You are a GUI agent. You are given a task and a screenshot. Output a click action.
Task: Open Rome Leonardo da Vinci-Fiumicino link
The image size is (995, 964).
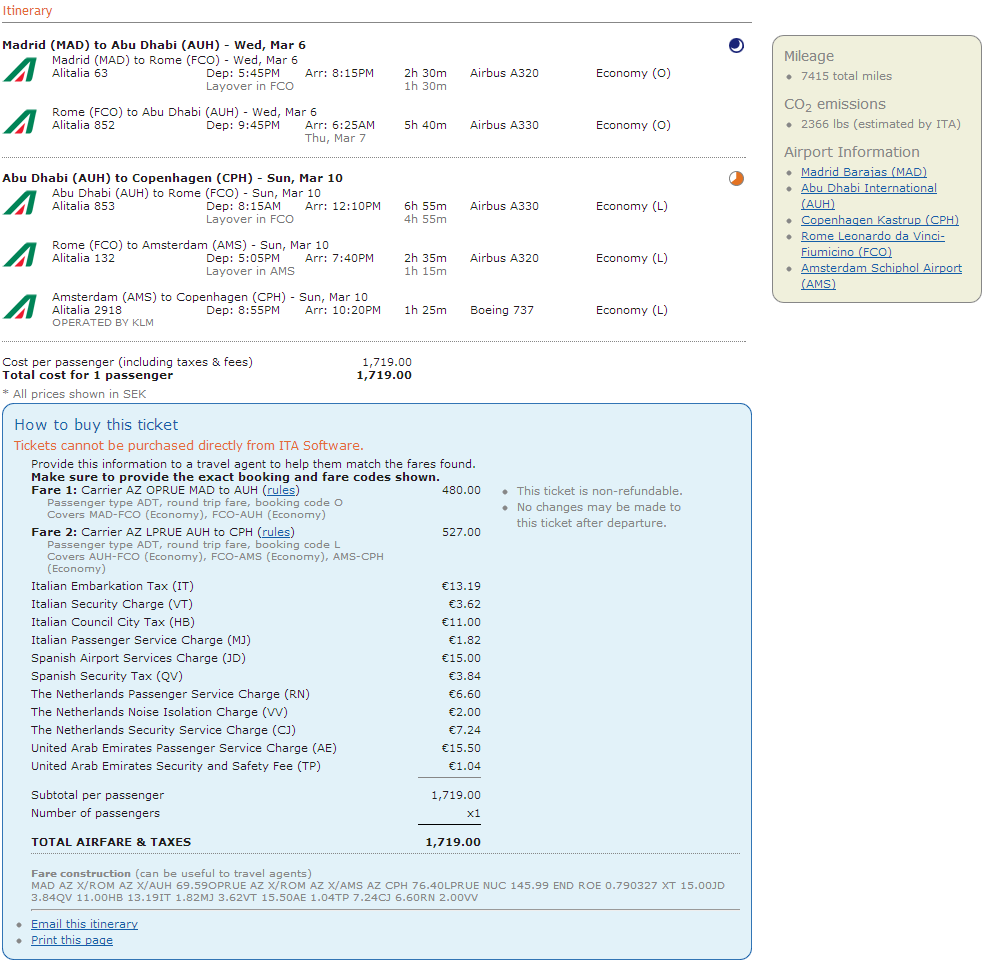click(872, 236)
